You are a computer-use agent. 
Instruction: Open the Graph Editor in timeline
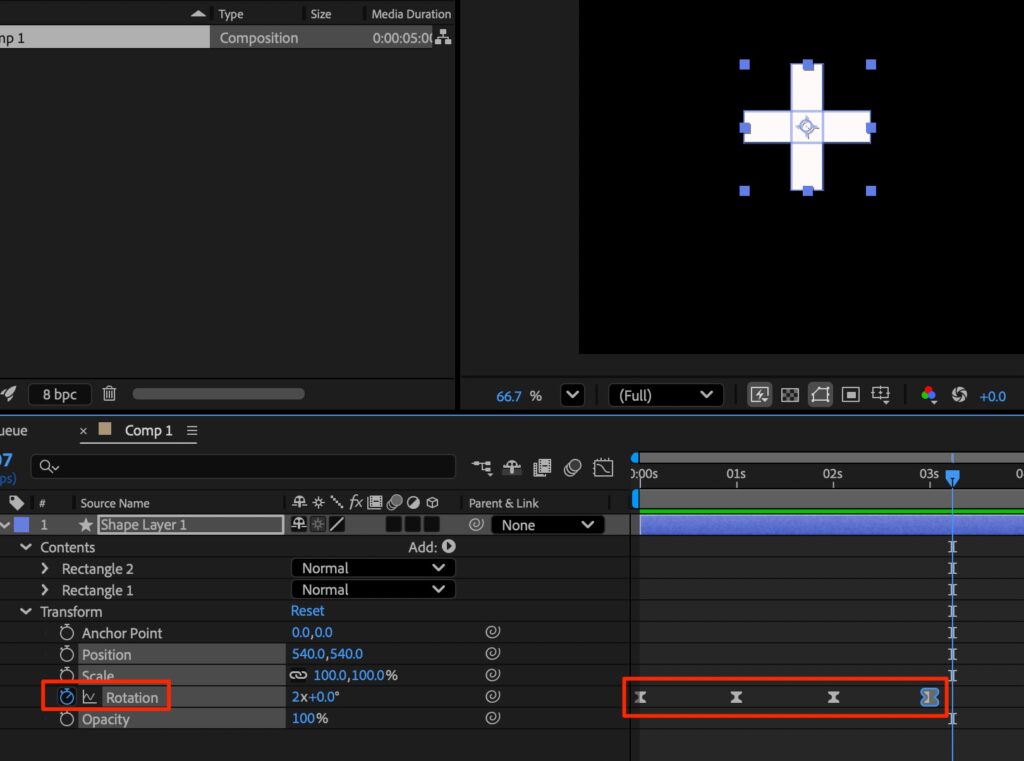pos(603,467)
